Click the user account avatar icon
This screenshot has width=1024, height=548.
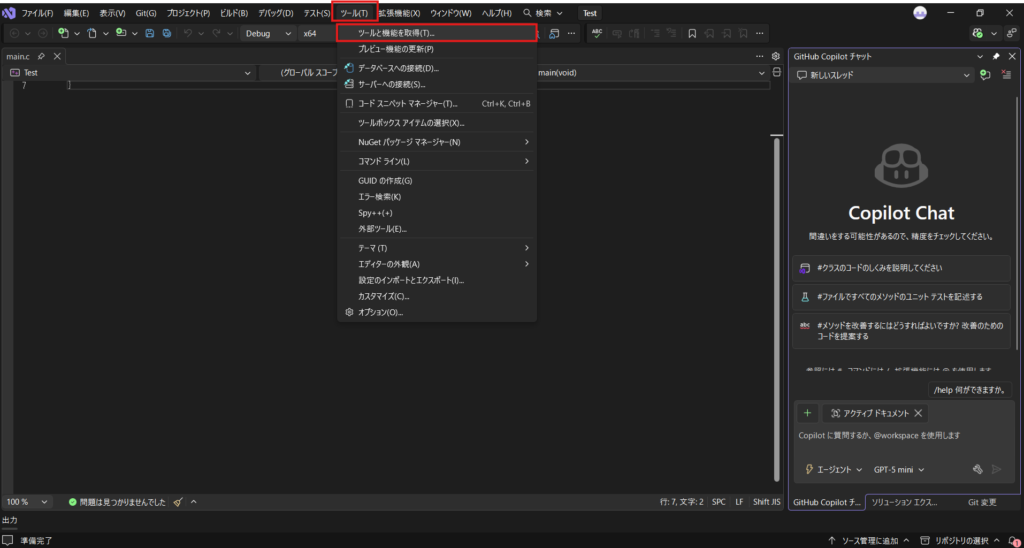[920, 13]
